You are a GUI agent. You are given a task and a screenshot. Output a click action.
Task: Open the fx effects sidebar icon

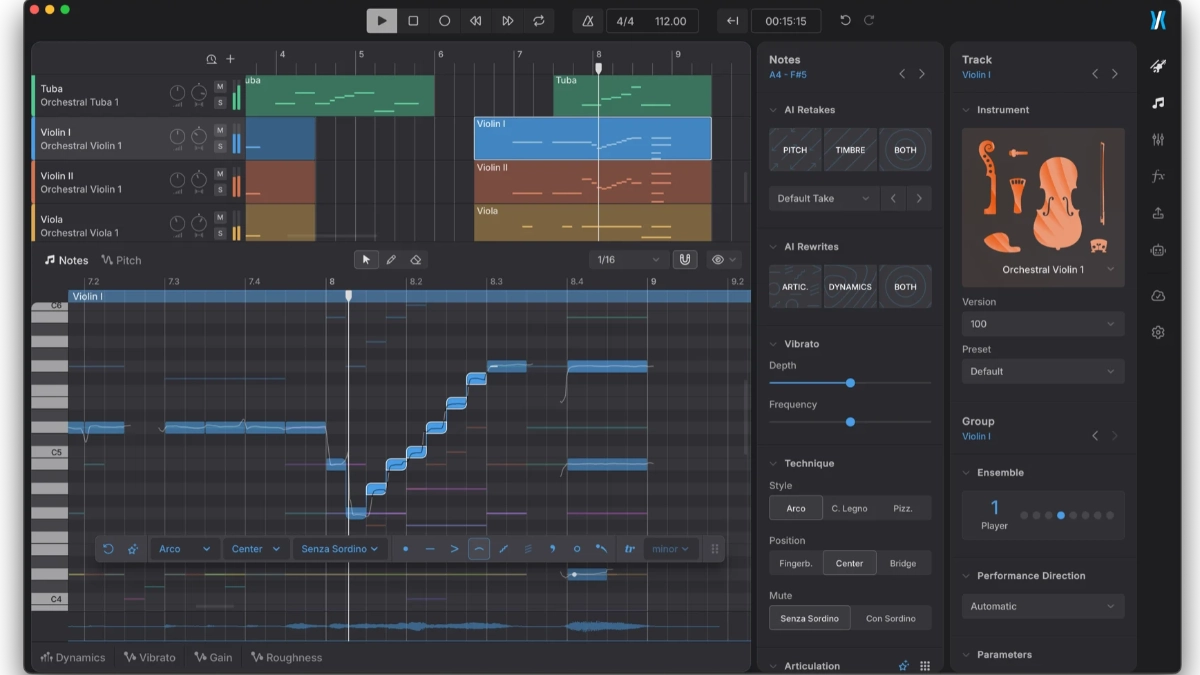[x=1158, y=176]
